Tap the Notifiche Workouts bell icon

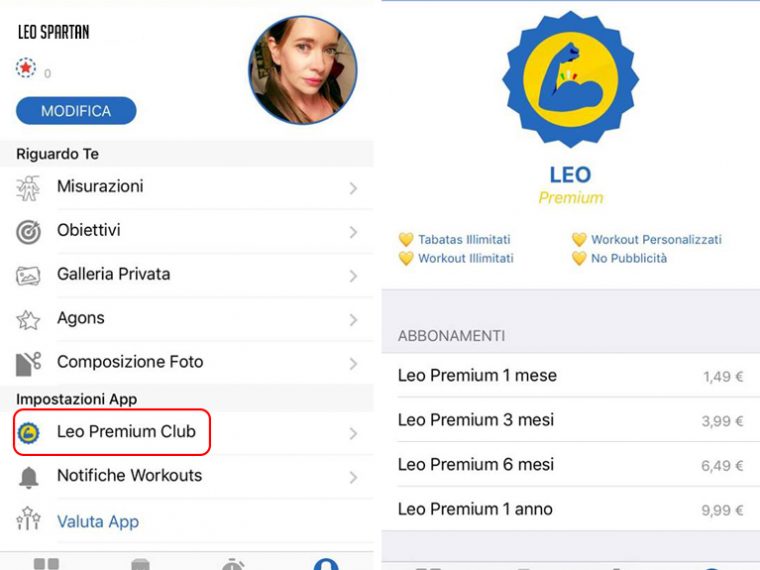pyautogui.click(x=29, y=477)
